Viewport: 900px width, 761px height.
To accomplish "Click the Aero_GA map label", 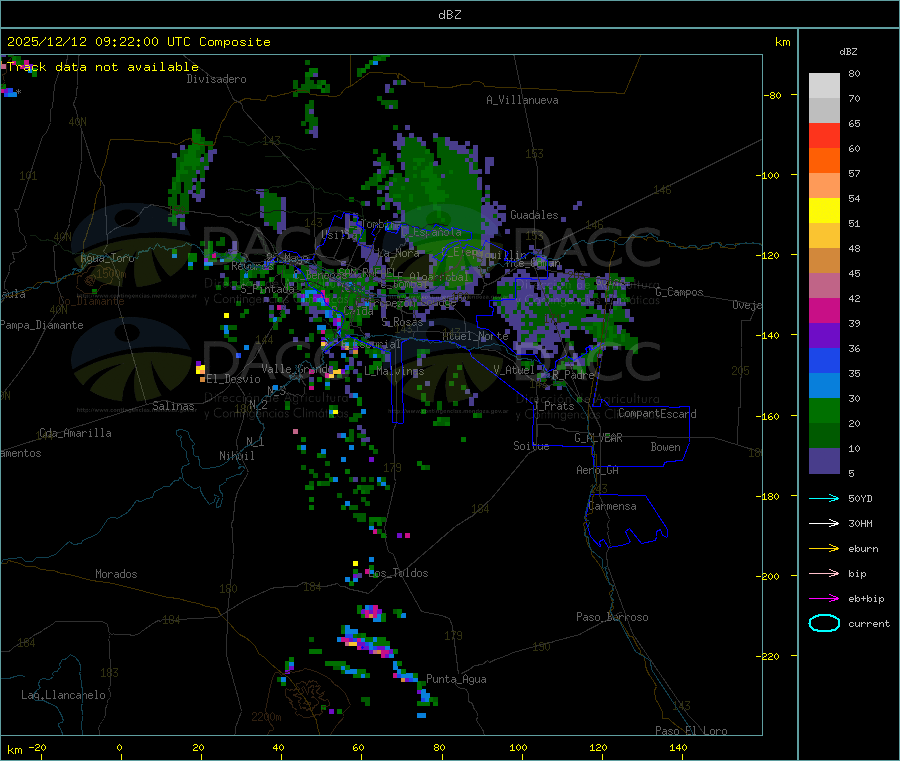I will pyautogui.click(x=598, y=470).
